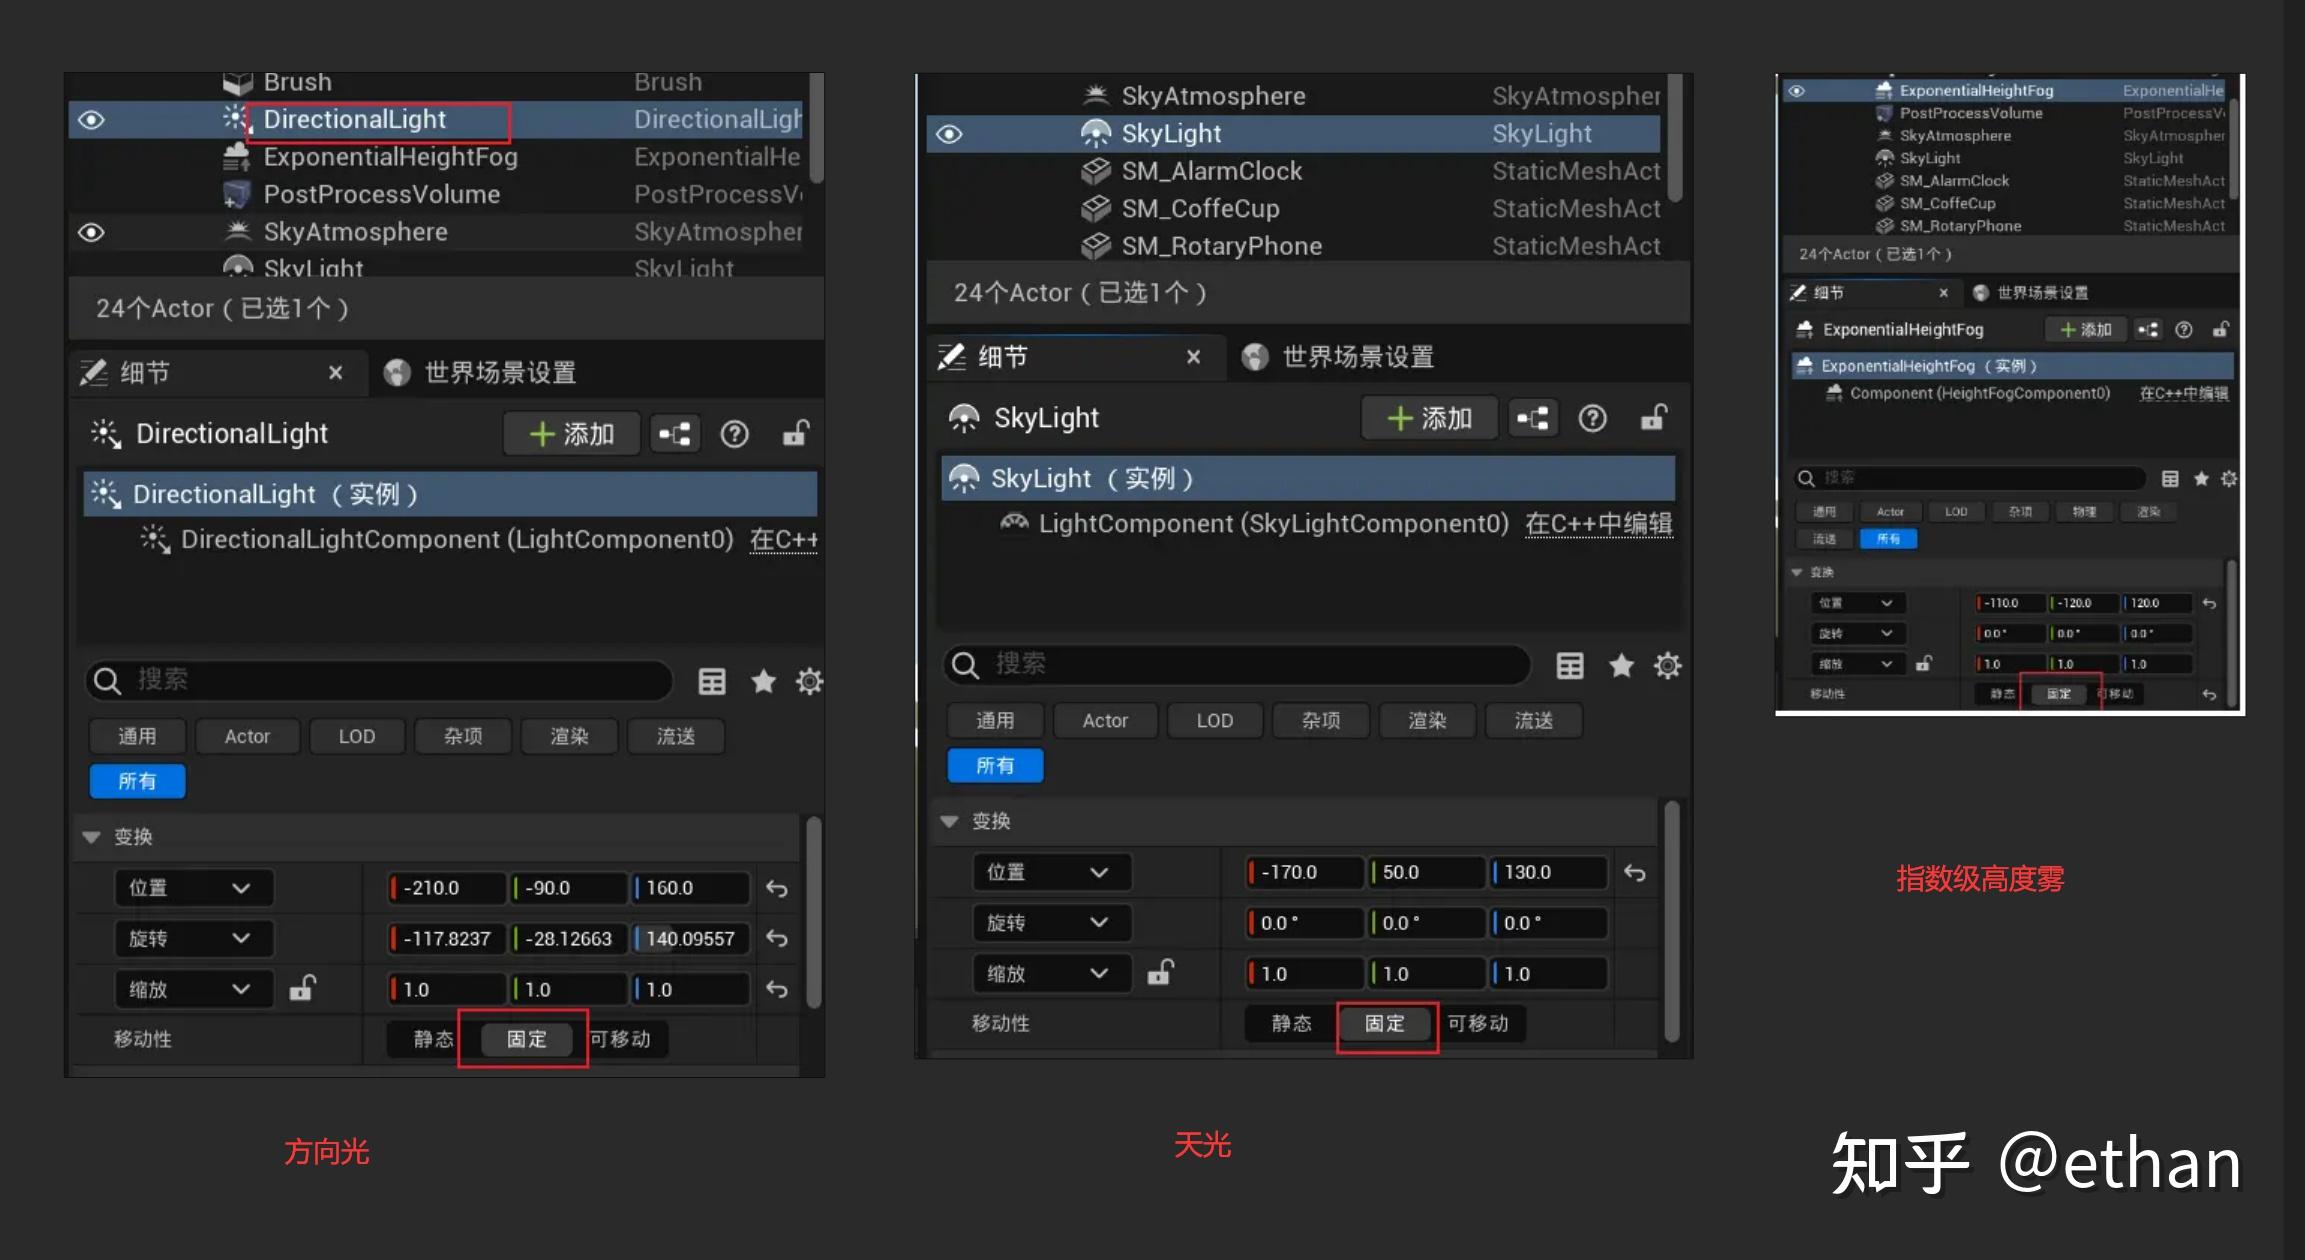Hide DirectionalLight using the outliner eye toggle
The image size is (2305, 1260).
91,119
